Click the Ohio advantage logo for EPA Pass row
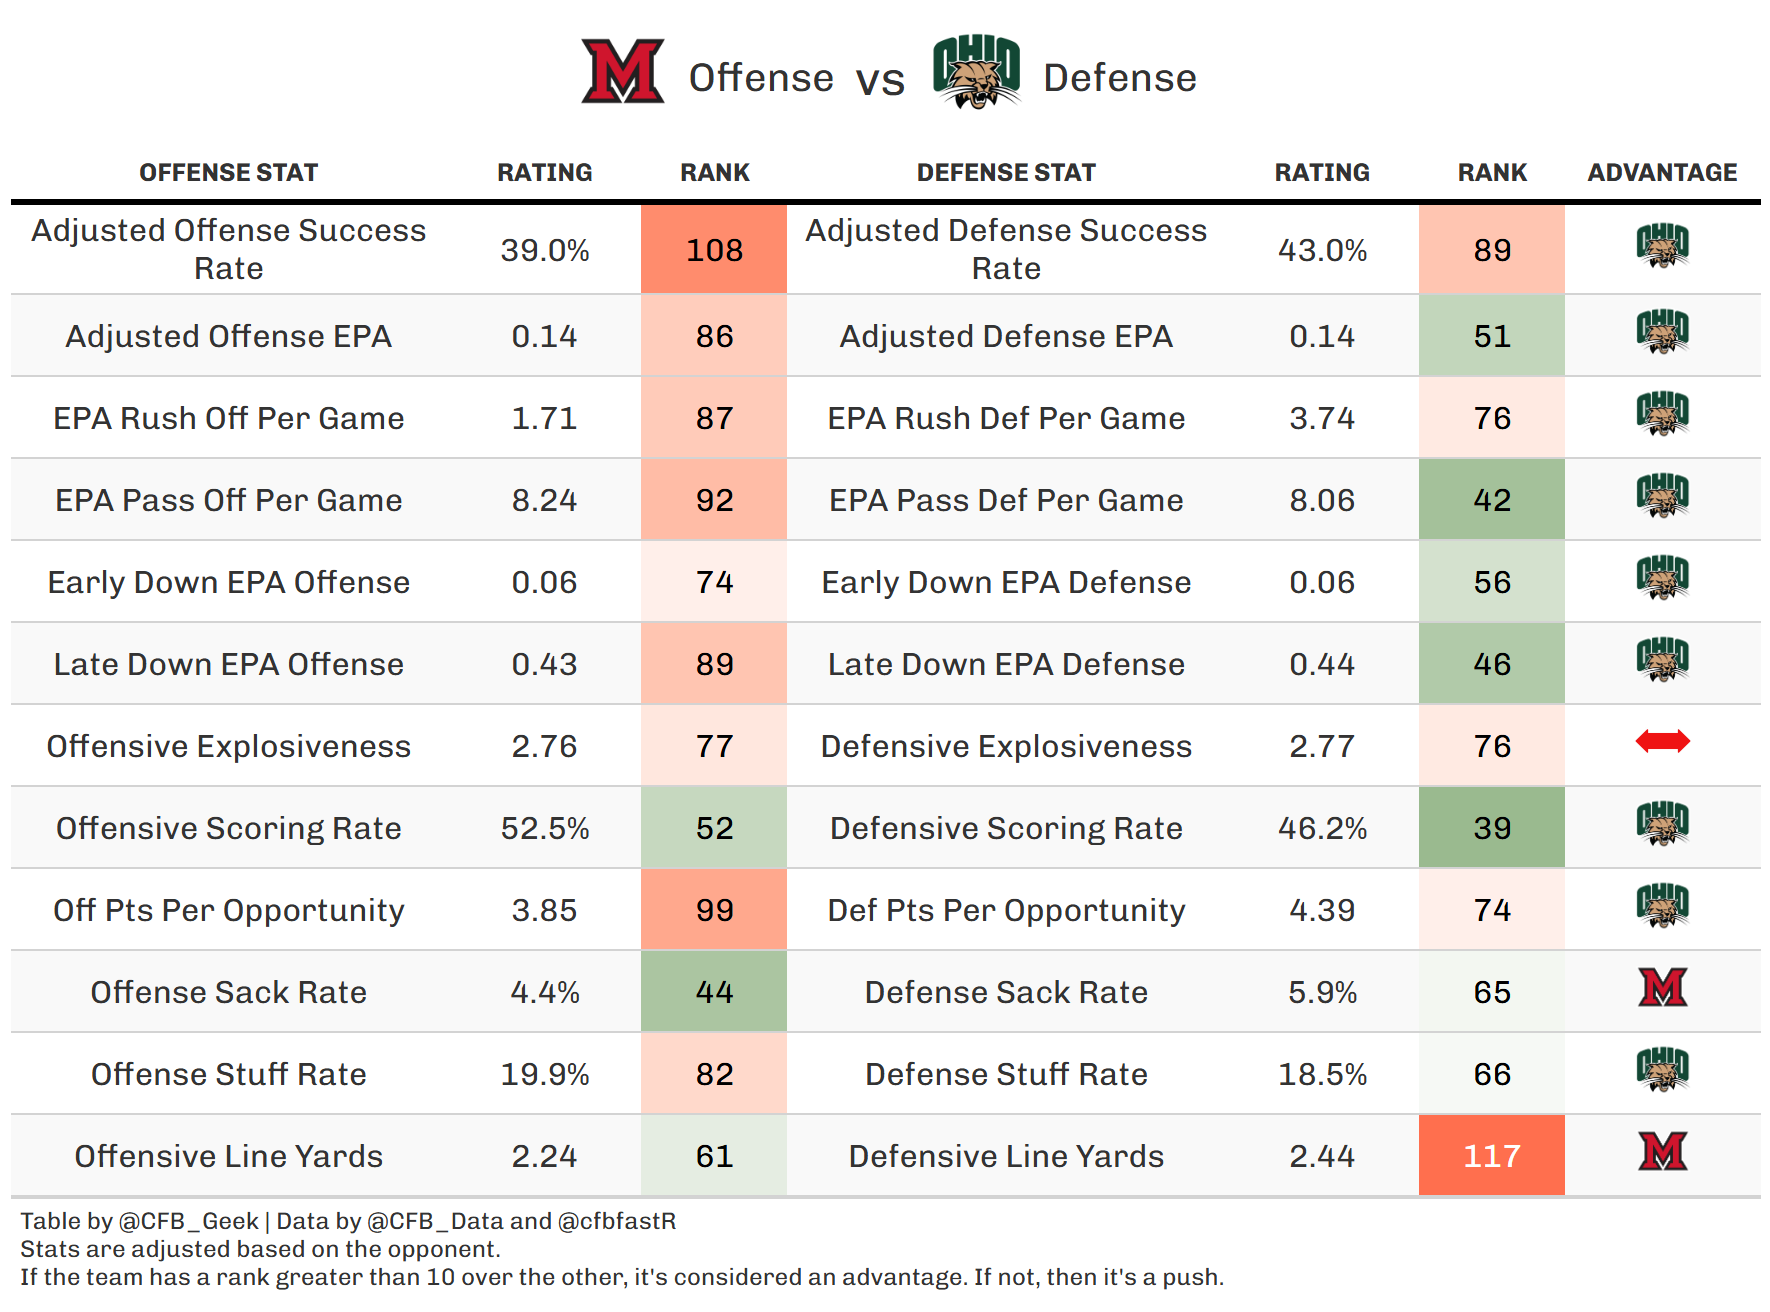 click(1662, 495)
